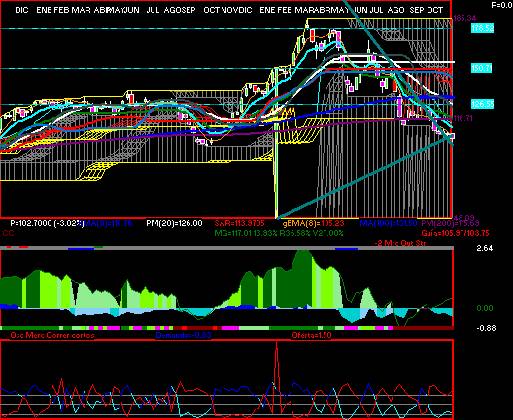Click the red CC label below price readout
This screenshot has width=513, height=420.
tap(8, 233)
